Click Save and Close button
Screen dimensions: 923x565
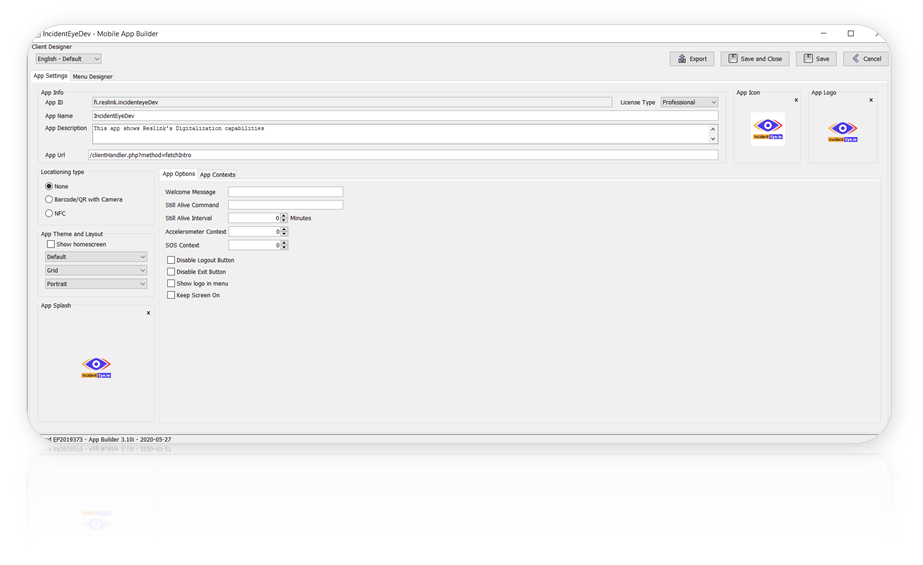(754, 59)
